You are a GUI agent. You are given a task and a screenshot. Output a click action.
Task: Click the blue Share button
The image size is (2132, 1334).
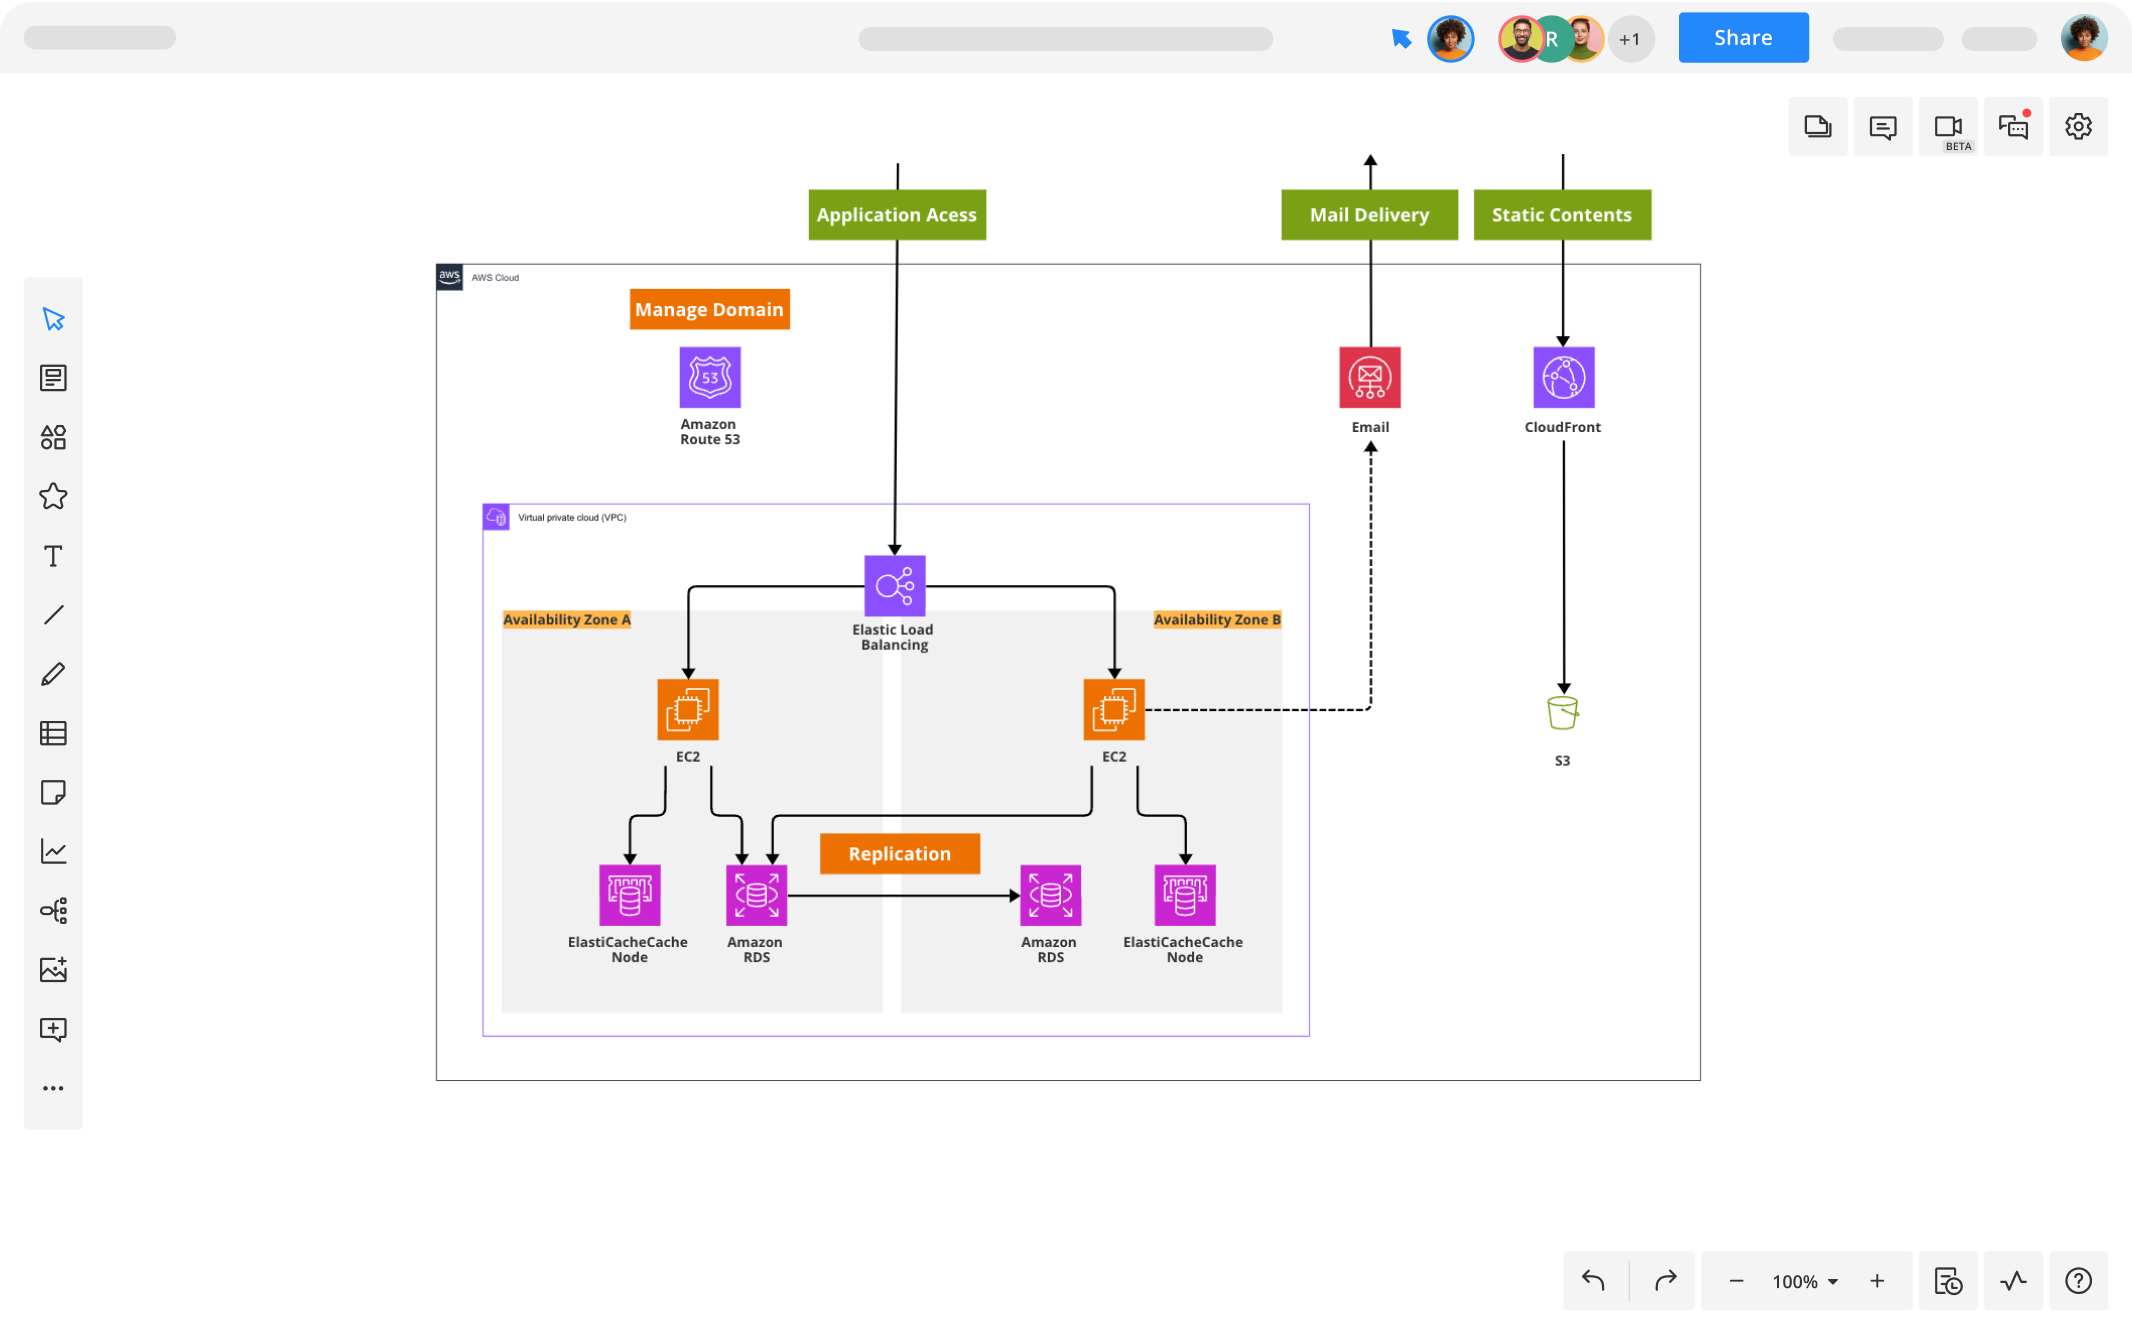coord(1743,37)
